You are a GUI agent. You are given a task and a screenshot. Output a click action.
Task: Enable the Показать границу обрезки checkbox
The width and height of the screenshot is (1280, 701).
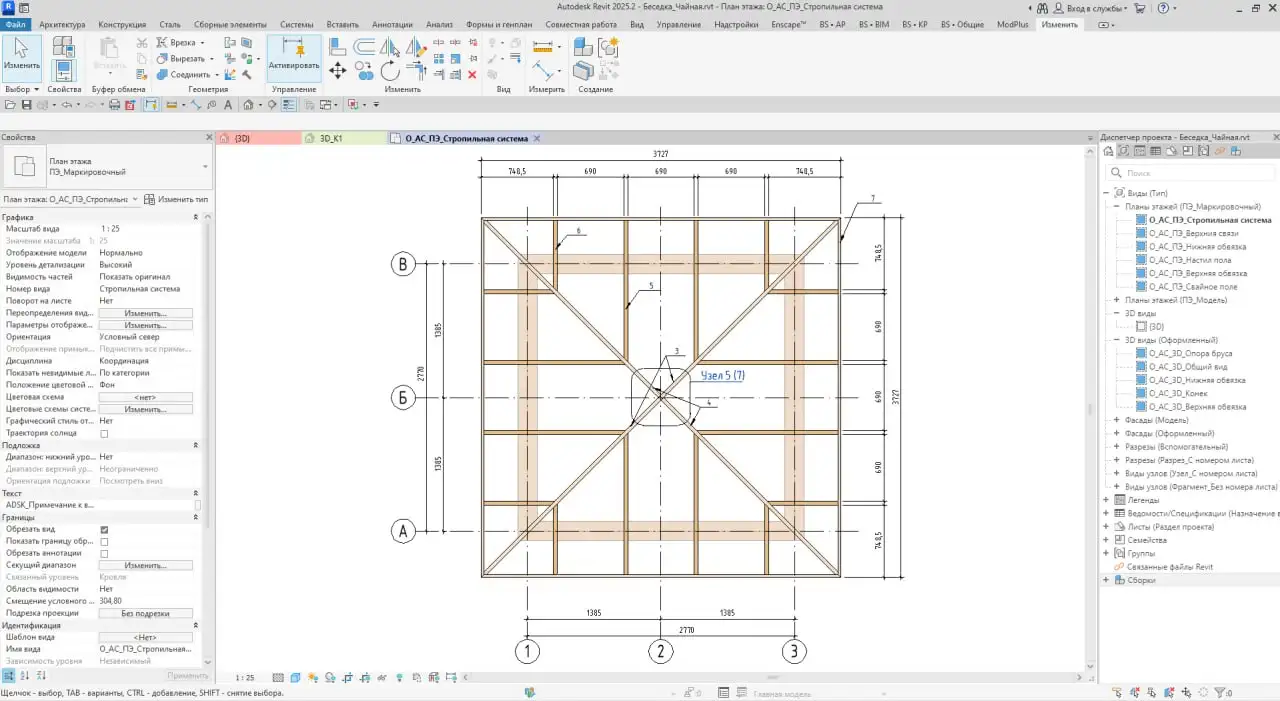pos(103,541)
